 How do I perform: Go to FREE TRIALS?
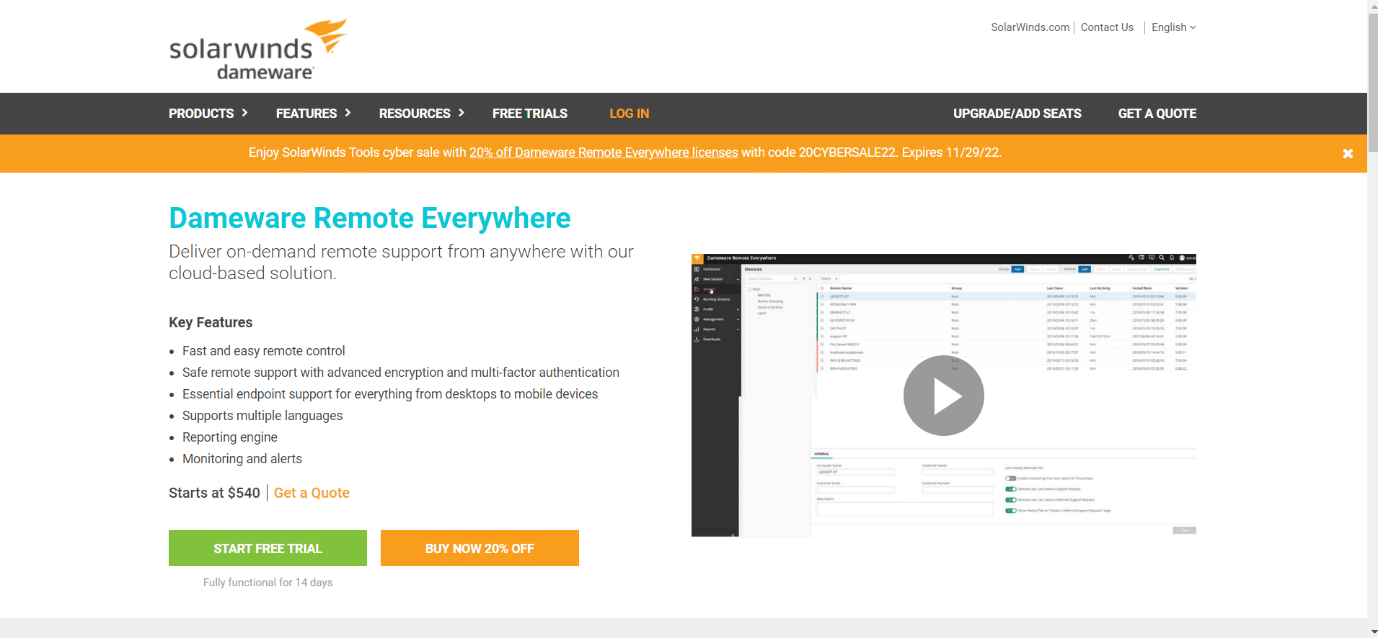530,113
